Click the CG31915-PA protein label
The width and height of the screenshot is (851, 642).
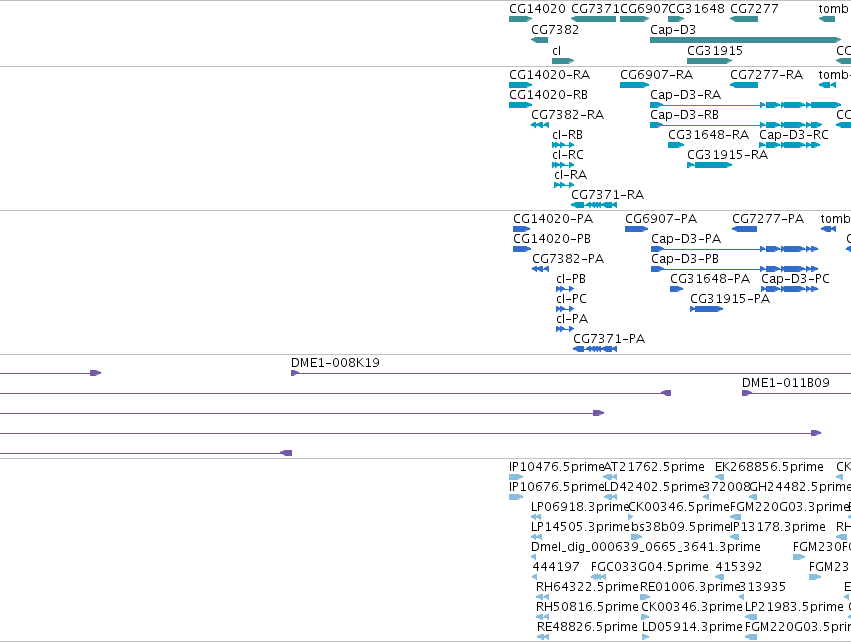pyautogui.click(x=730, y=300)
